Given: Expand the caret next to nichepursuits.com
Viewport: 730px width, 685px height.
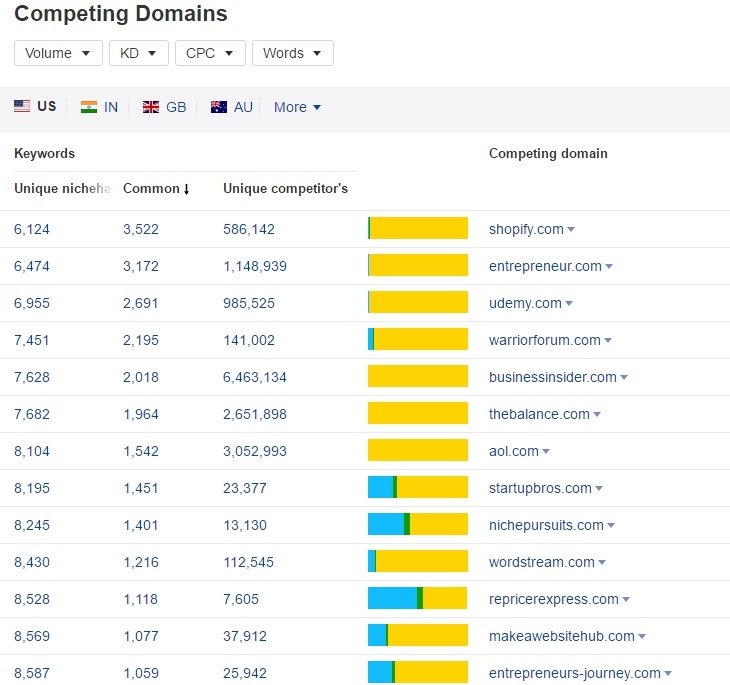Looking at the screenshot, I should coord(611,526).
